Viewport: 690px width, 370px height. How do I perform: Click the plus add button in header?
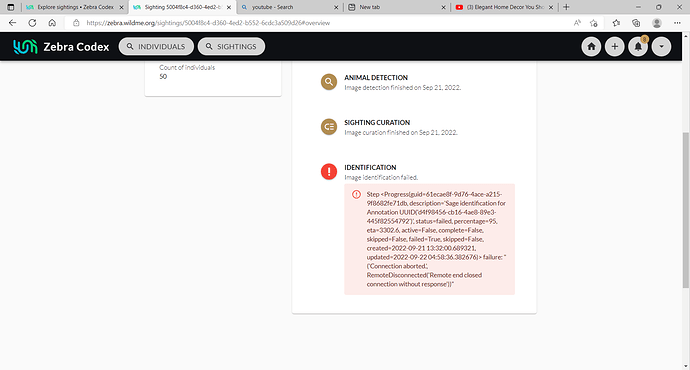point(614,47)
